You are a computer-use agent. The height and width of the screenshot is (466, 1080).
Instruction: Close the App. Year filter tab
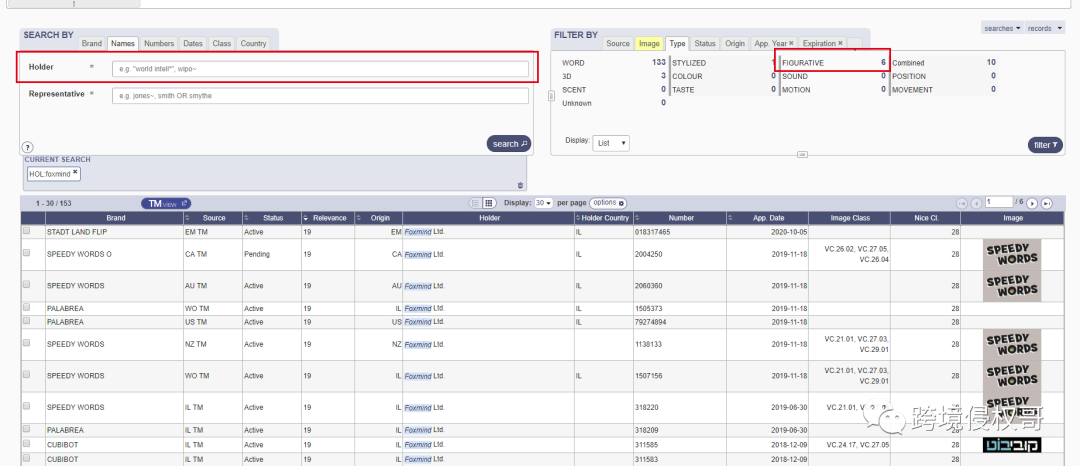(791, 44)
